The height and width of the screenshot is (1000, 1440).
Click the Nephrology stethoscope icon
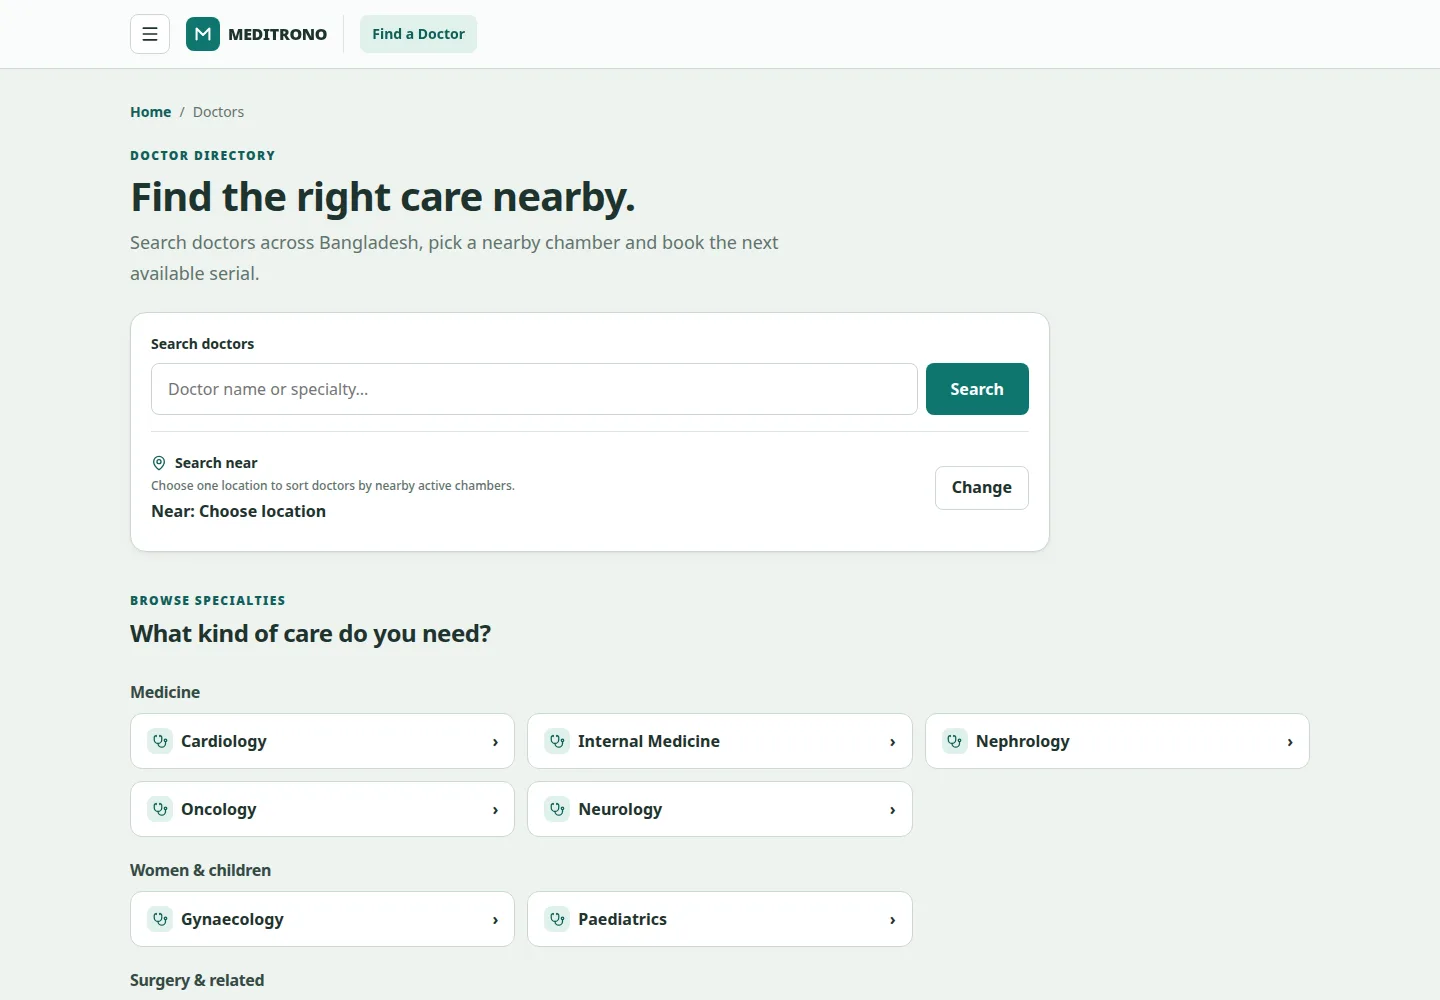tap(955, 741)
